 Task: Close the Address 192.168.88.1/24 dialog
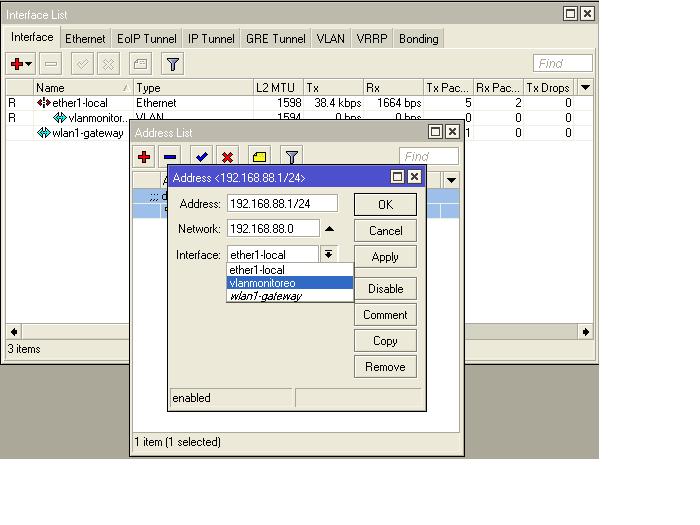click(414, 177)
